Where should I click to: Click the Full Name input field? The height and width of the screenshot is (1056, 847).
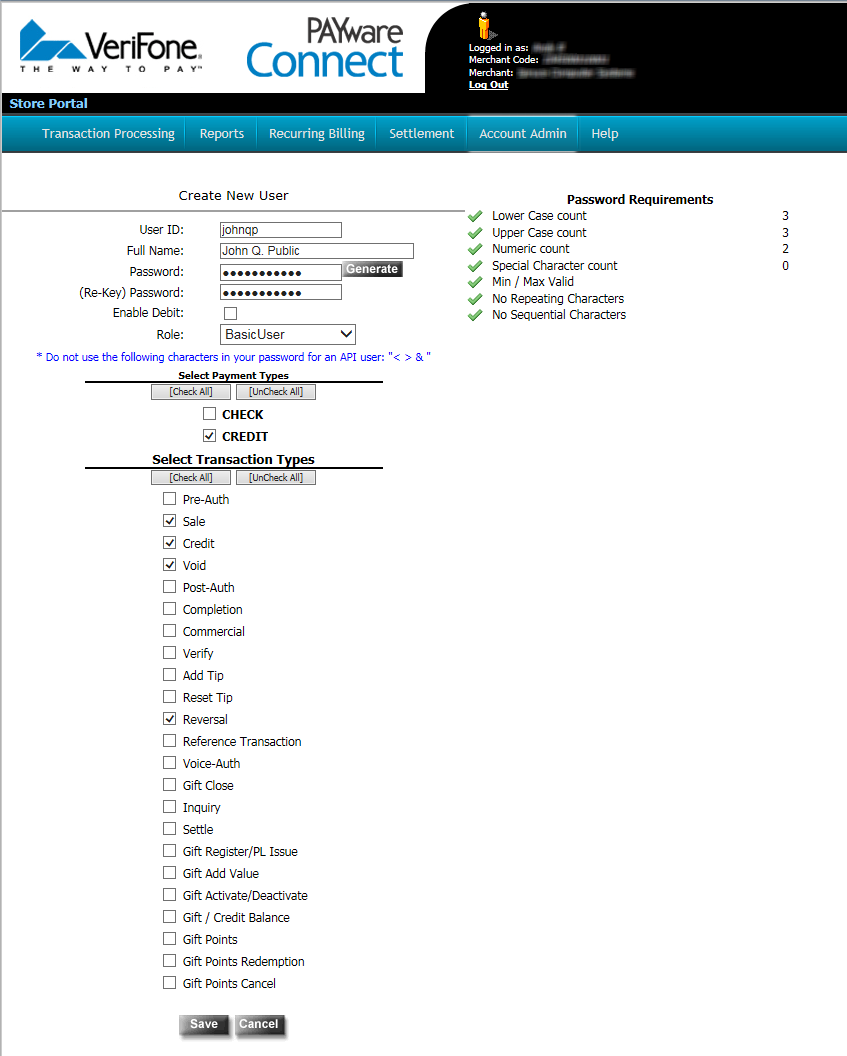(x=316, y=251)
